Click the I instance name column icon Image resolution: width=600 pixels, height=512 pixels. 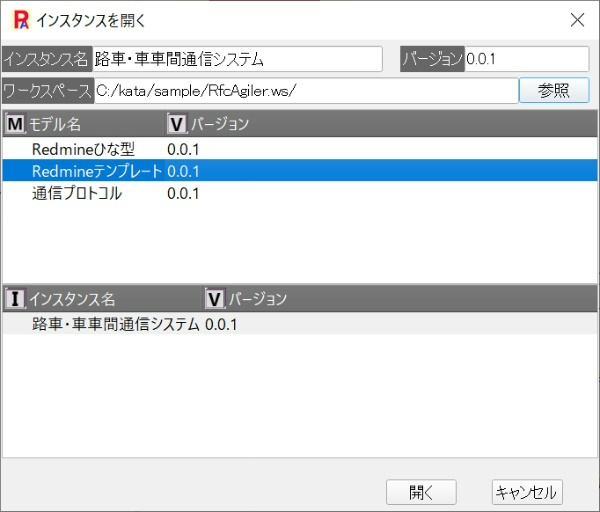[x=15, y=298]
